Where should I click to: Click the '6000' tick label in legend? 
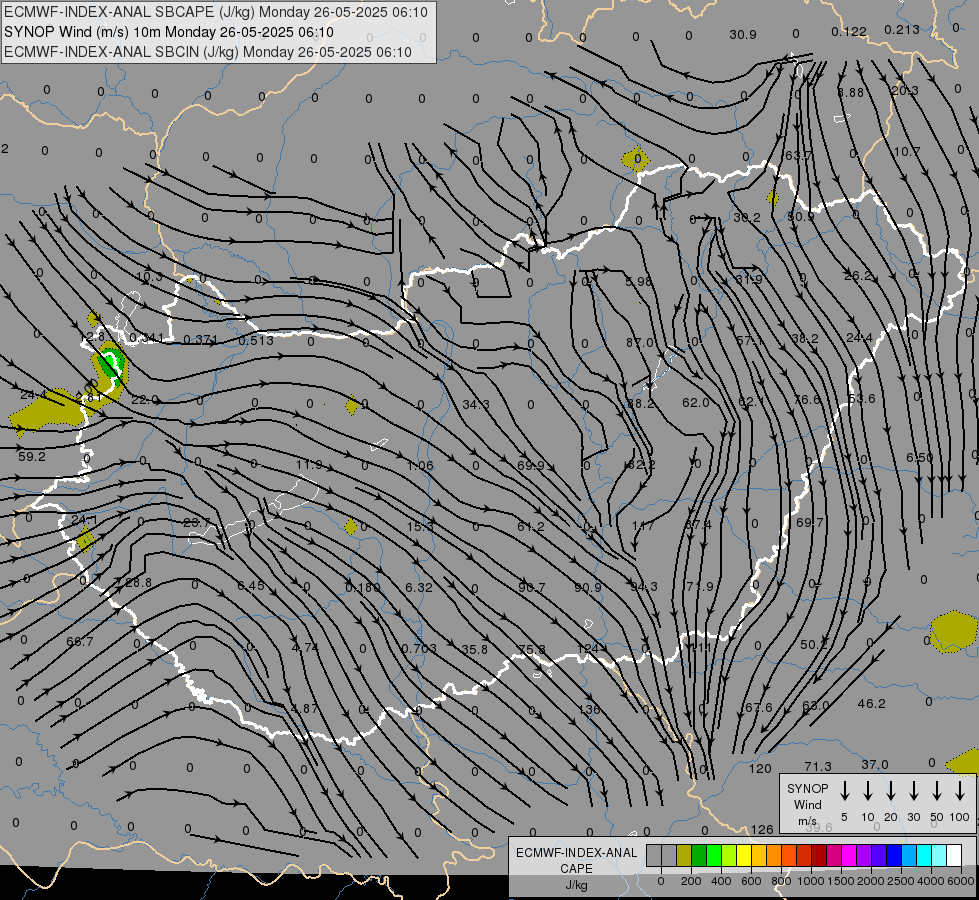click(x=962, y=881)
